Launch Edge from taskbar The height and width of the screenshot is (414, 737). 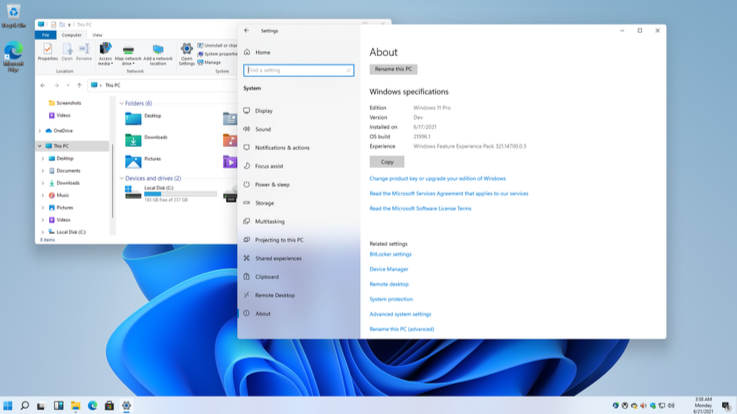92,406
